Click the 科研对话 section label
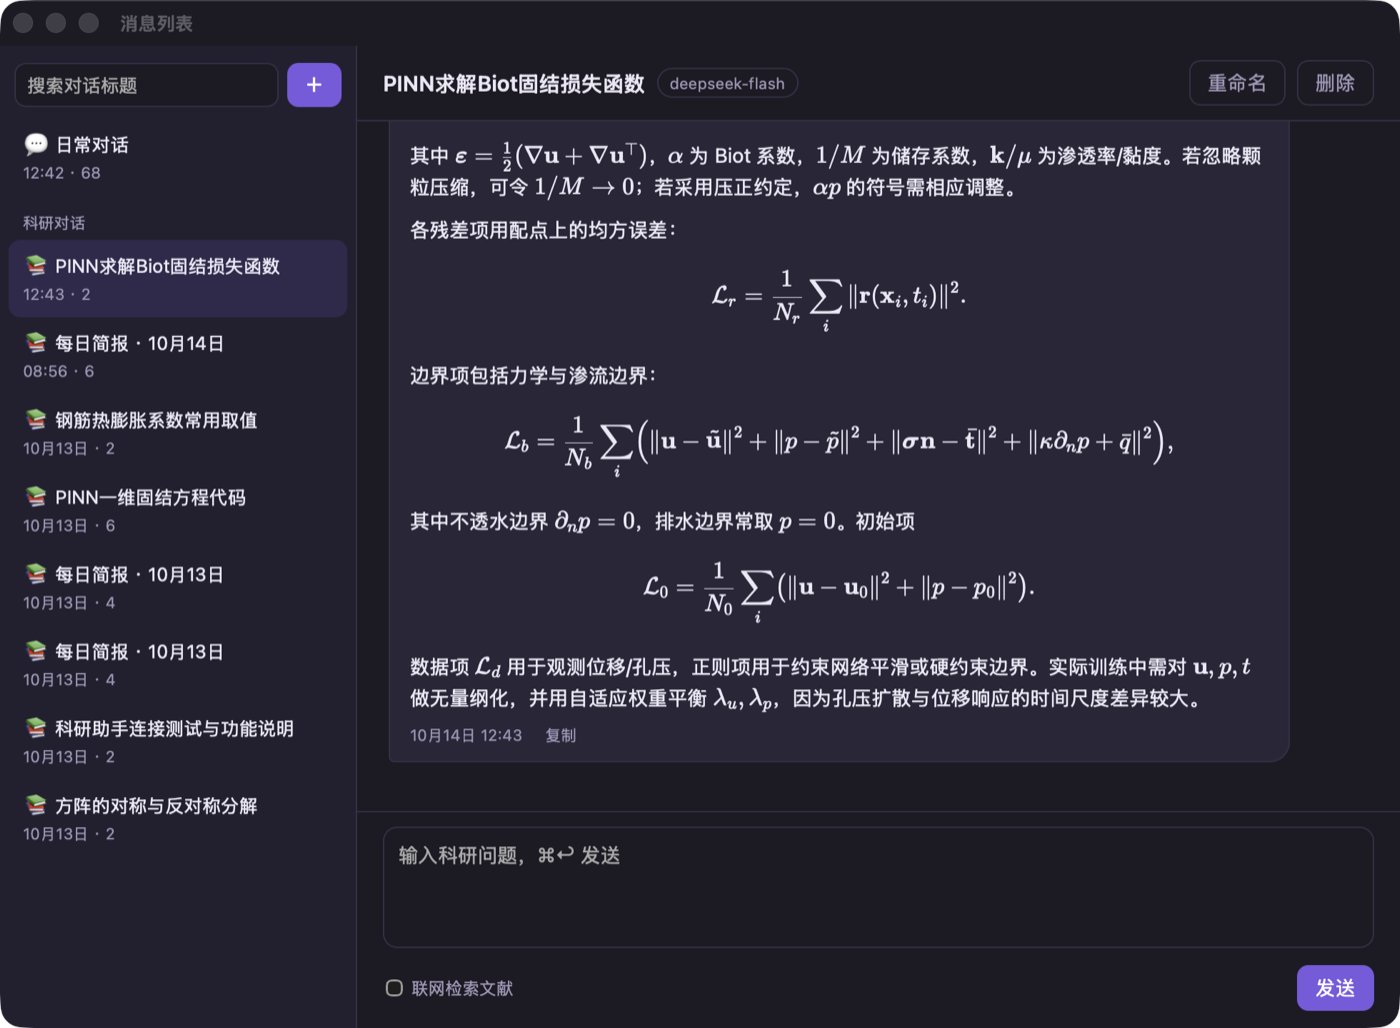Screen dimensions: 1400x1028 [x=54, y=223]
